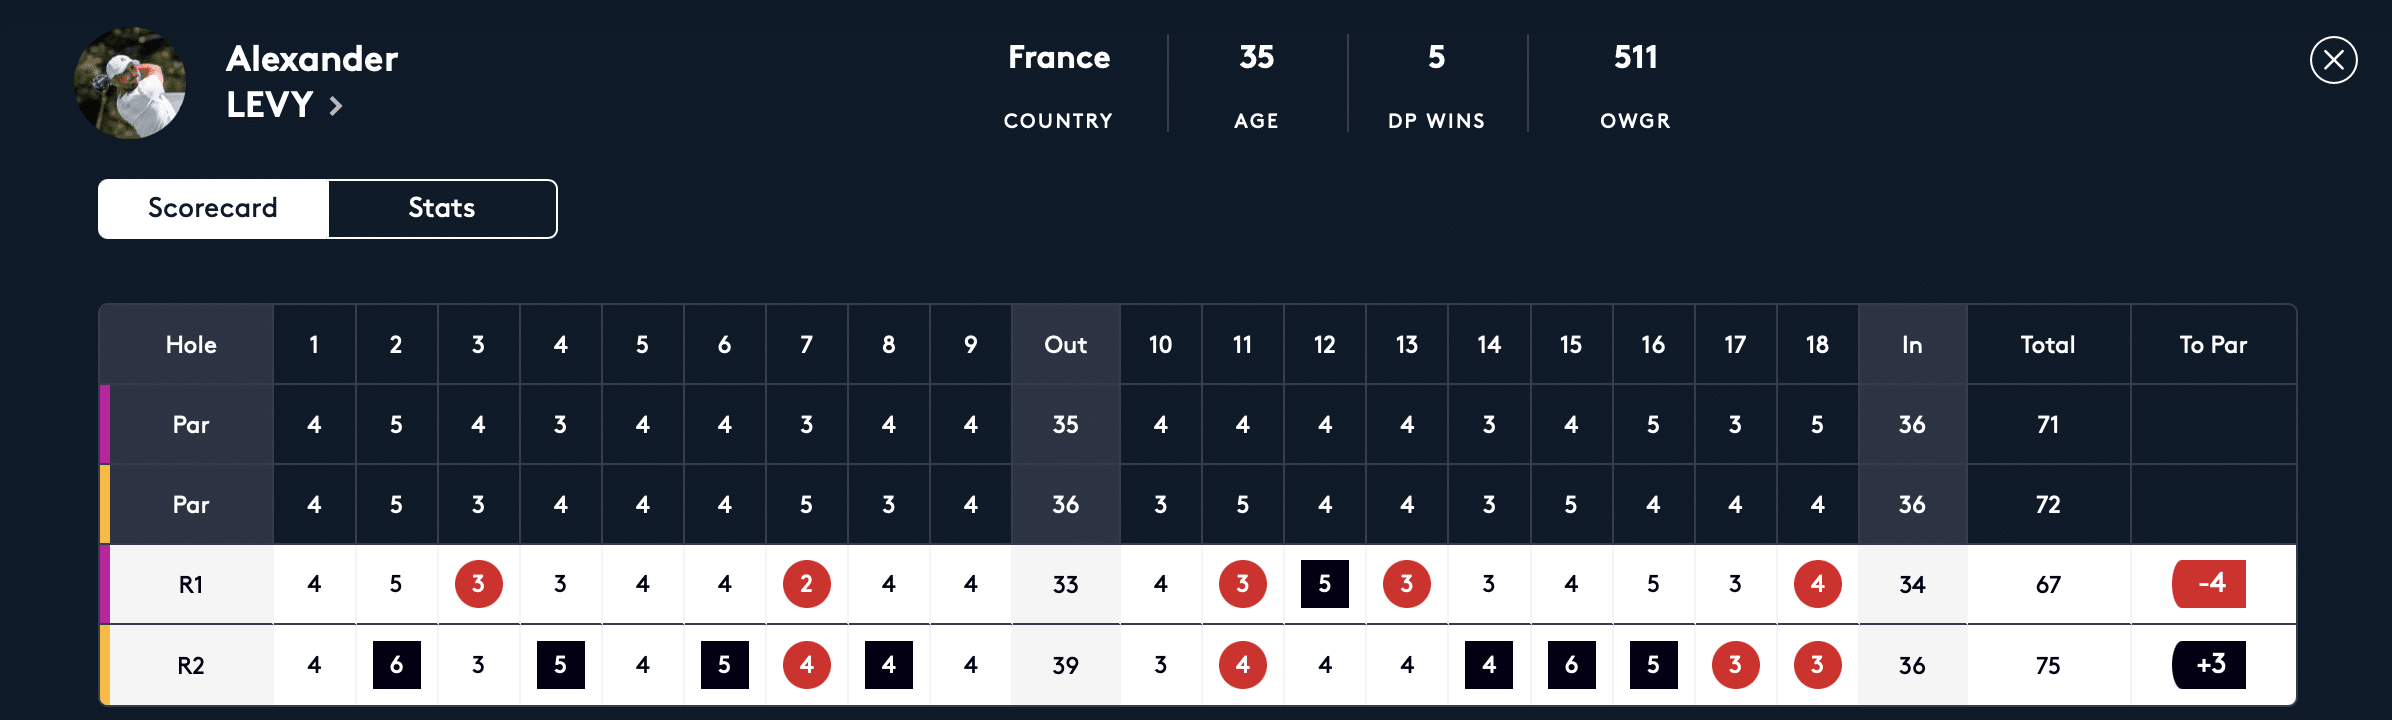Click the OWGR 511 stat
Screen dimensions: 2392x720
coord(1635,58)
